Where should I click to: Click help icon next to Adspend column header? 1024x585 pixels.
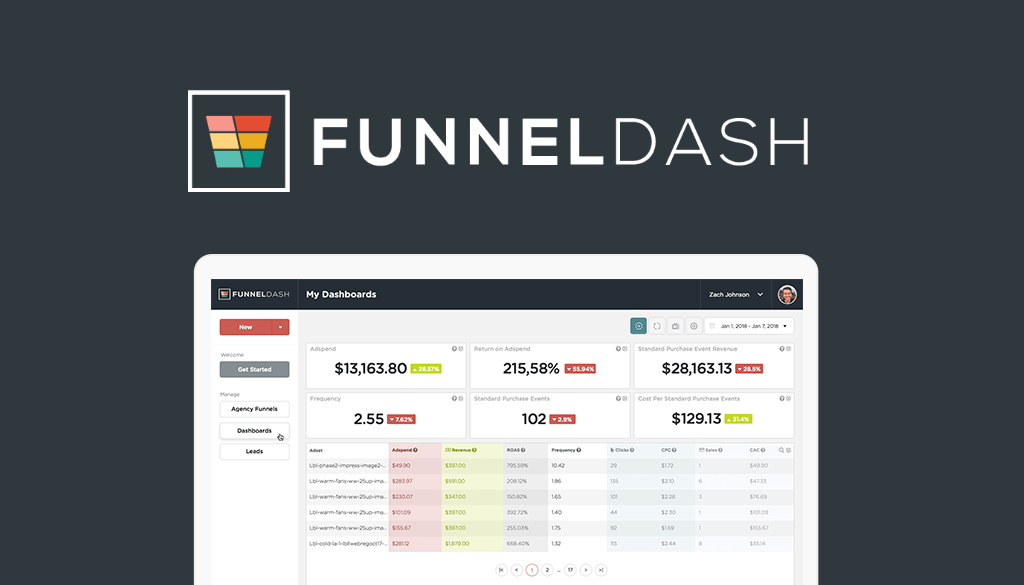(x=415, y=450)
